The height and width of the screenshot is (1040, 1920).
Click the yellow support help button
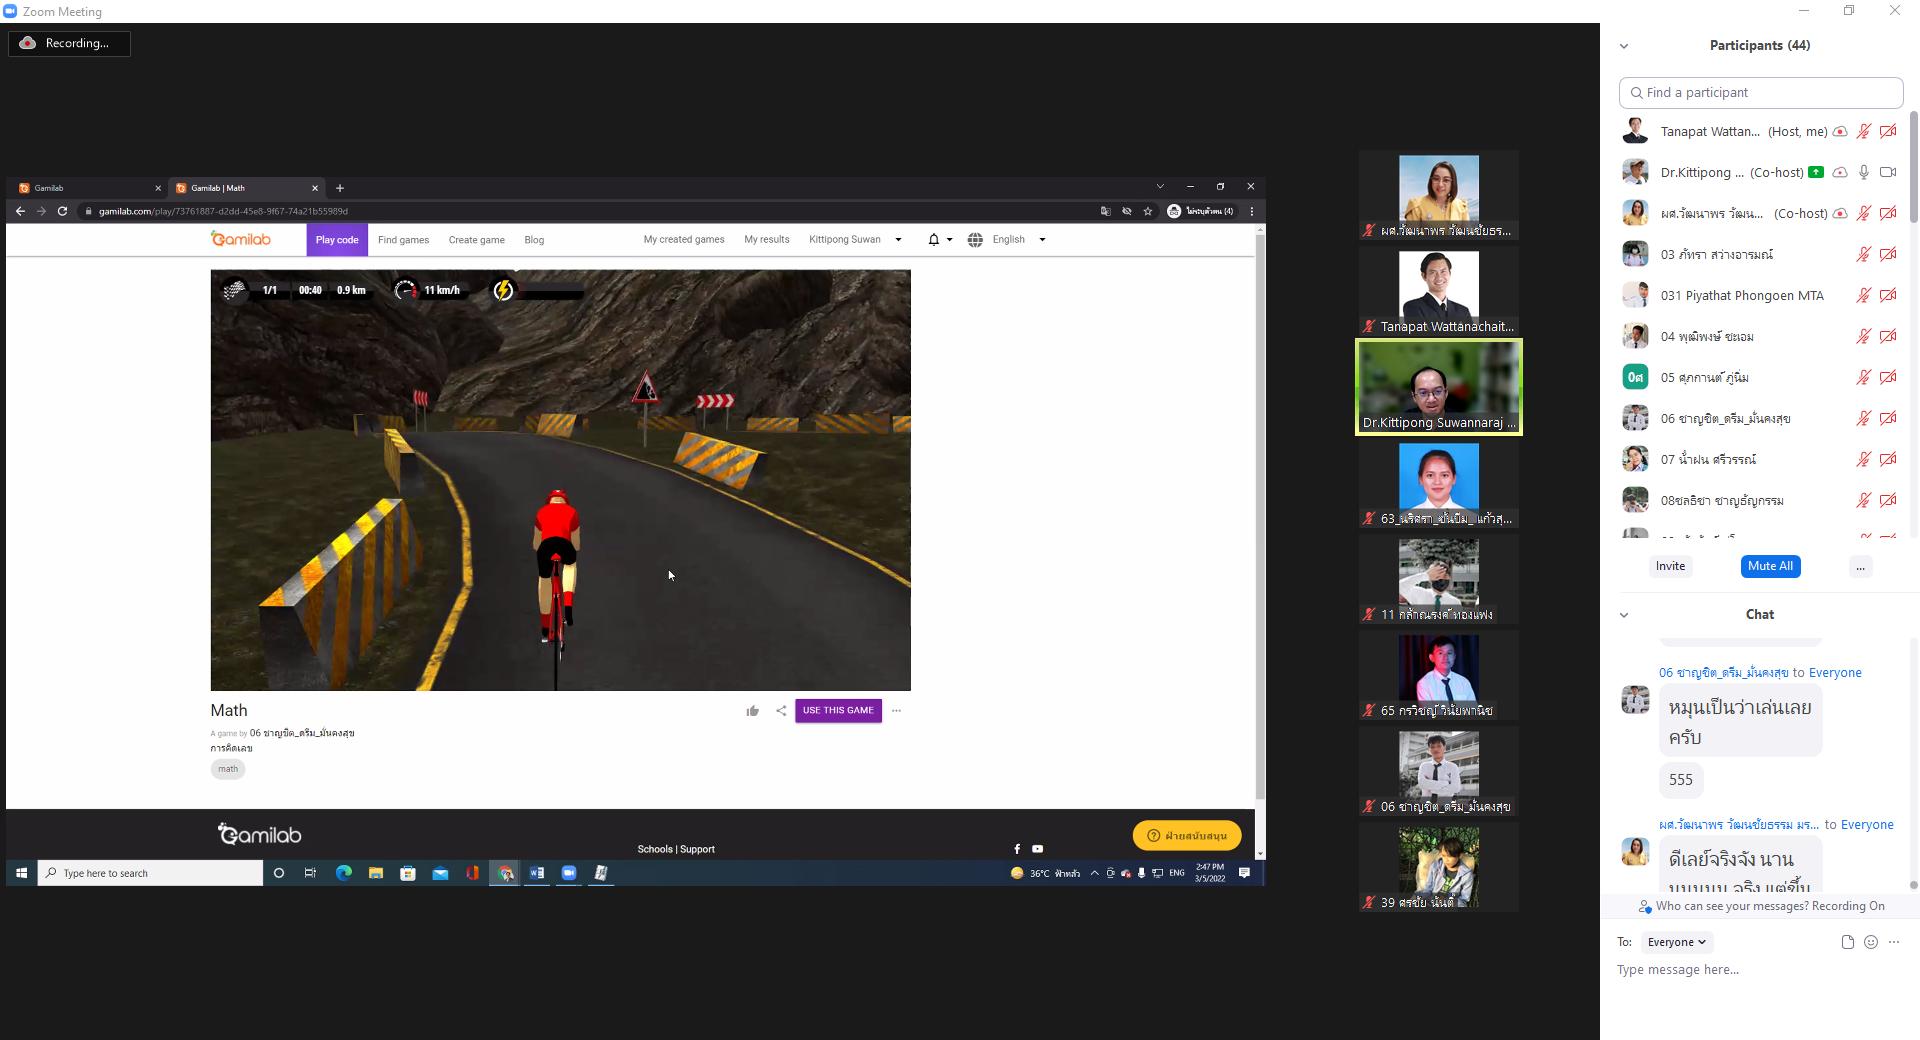(x=1187, y=836)
